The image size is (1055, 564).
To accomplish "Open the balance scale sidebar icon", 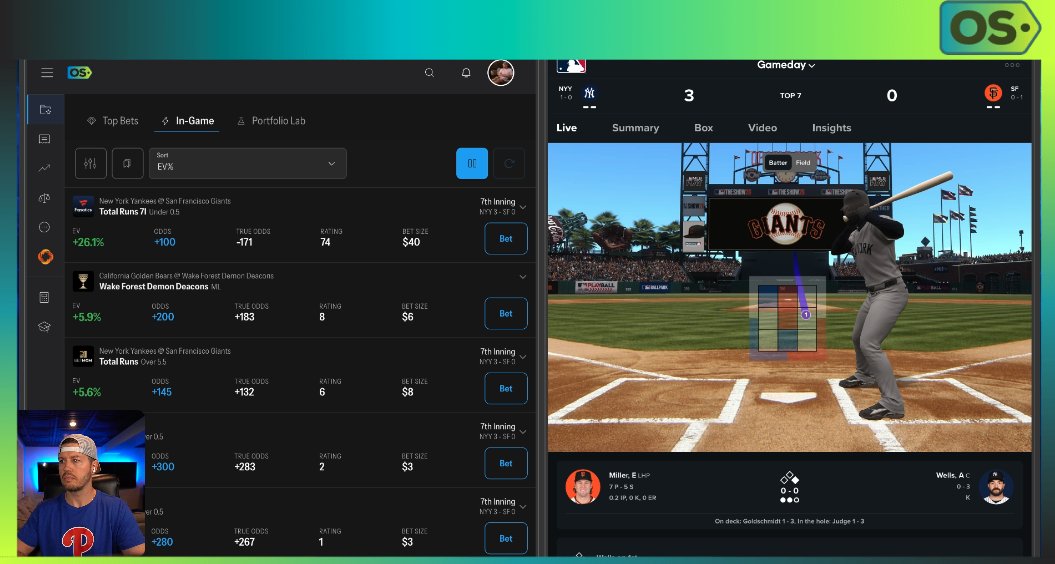I will point(44,198).
